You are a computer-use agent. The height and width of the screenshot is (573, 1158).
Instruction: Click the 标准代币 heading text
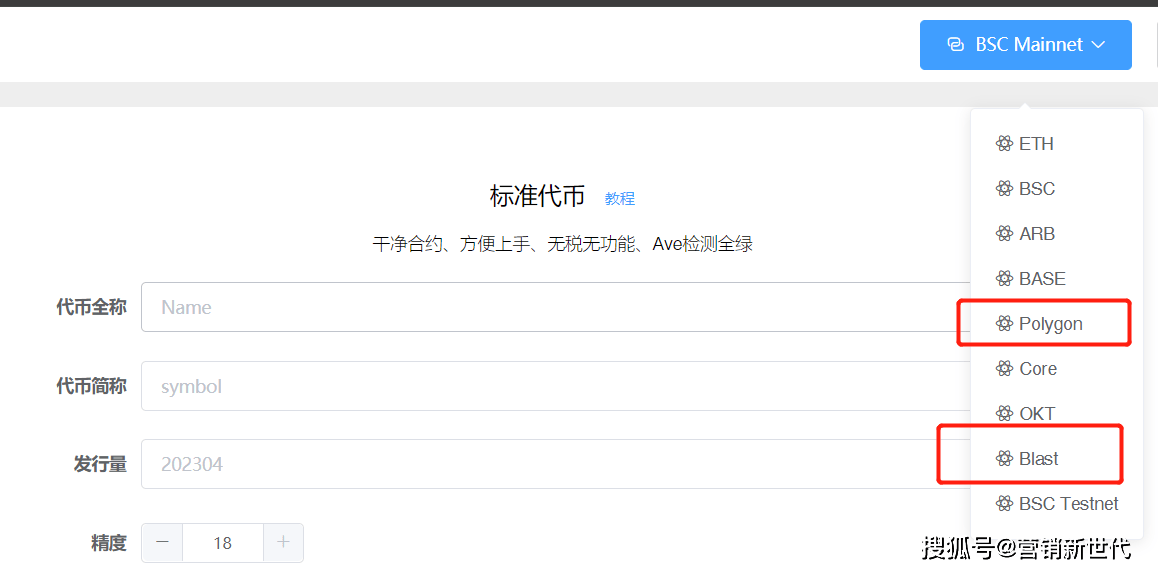point(537,196)
